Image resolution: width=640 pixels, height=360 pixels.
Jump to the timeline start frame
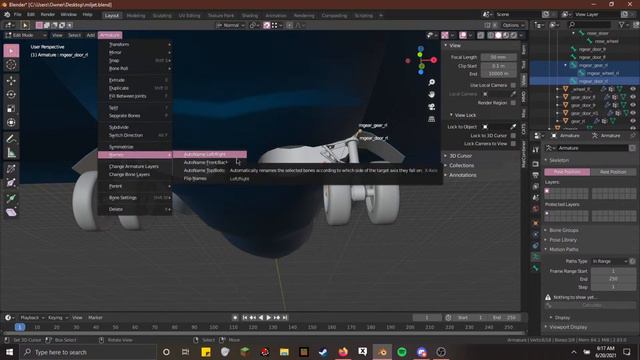[245, 318]
